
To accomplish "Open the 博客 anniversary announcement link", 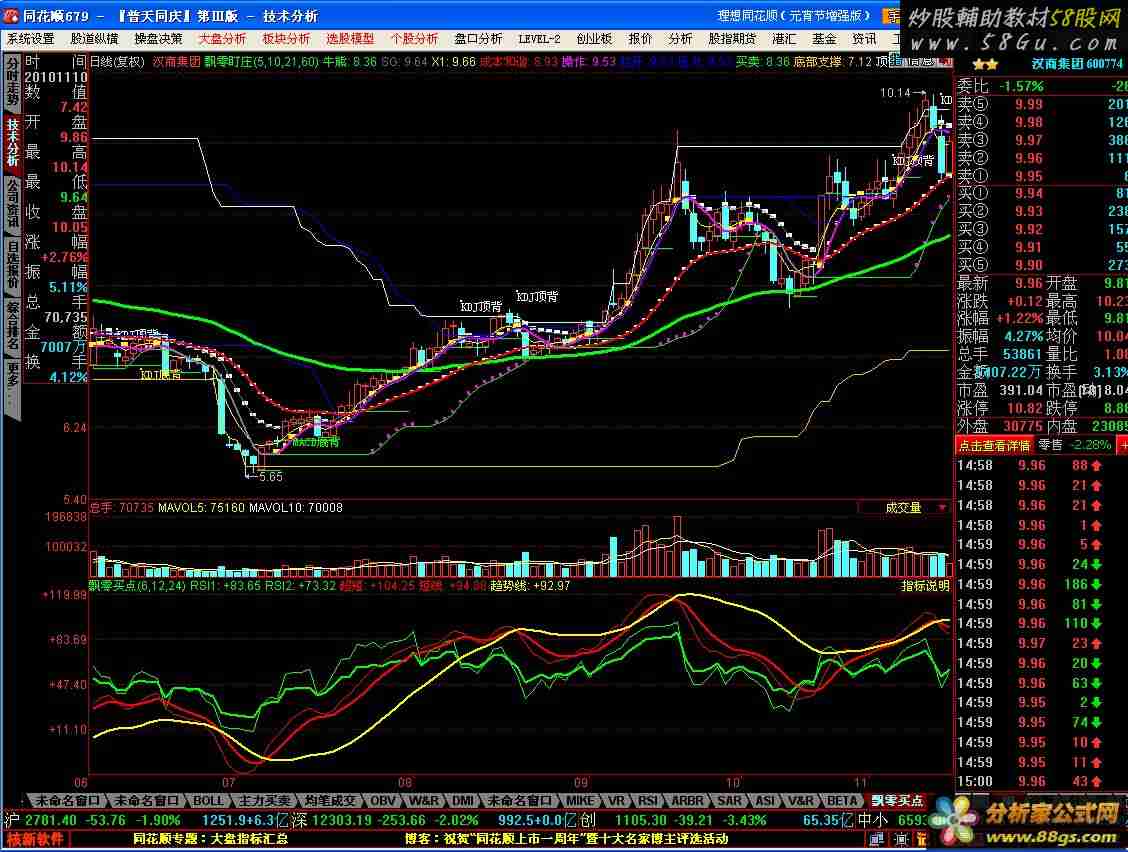I will coord(566,838).
